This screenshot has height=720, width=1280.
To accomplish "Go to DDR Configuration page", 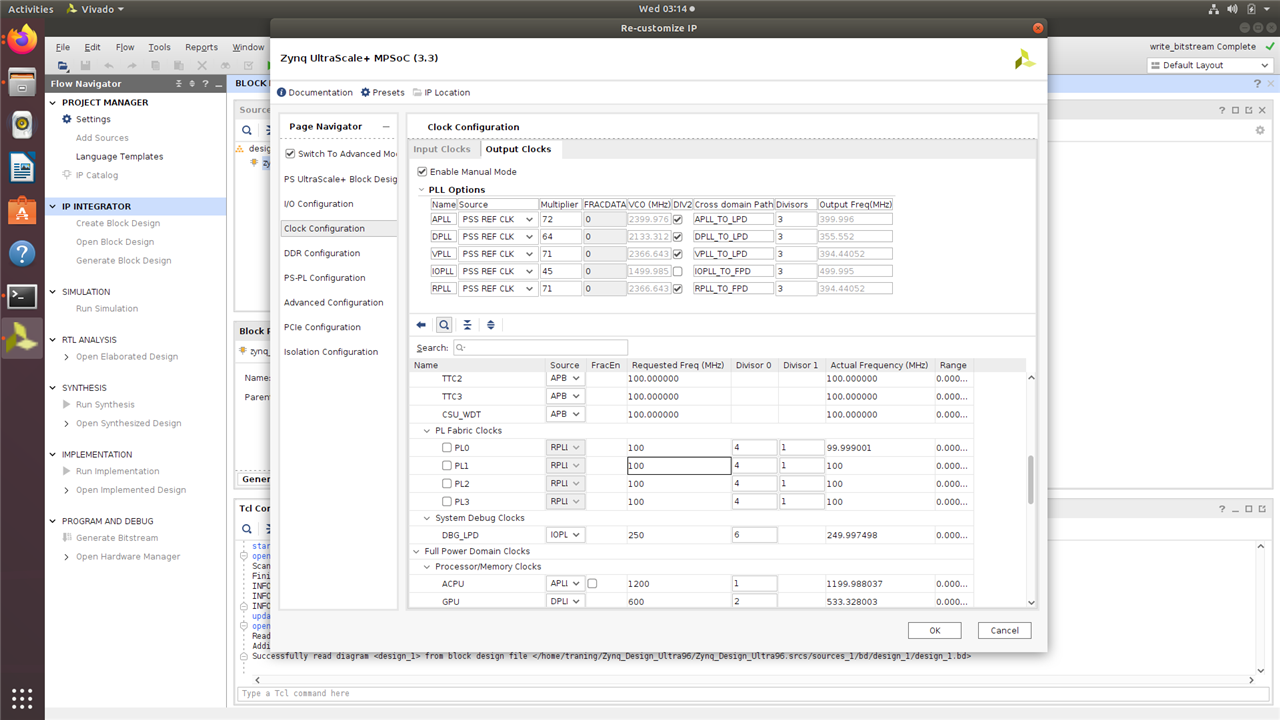I will point(322,253).
